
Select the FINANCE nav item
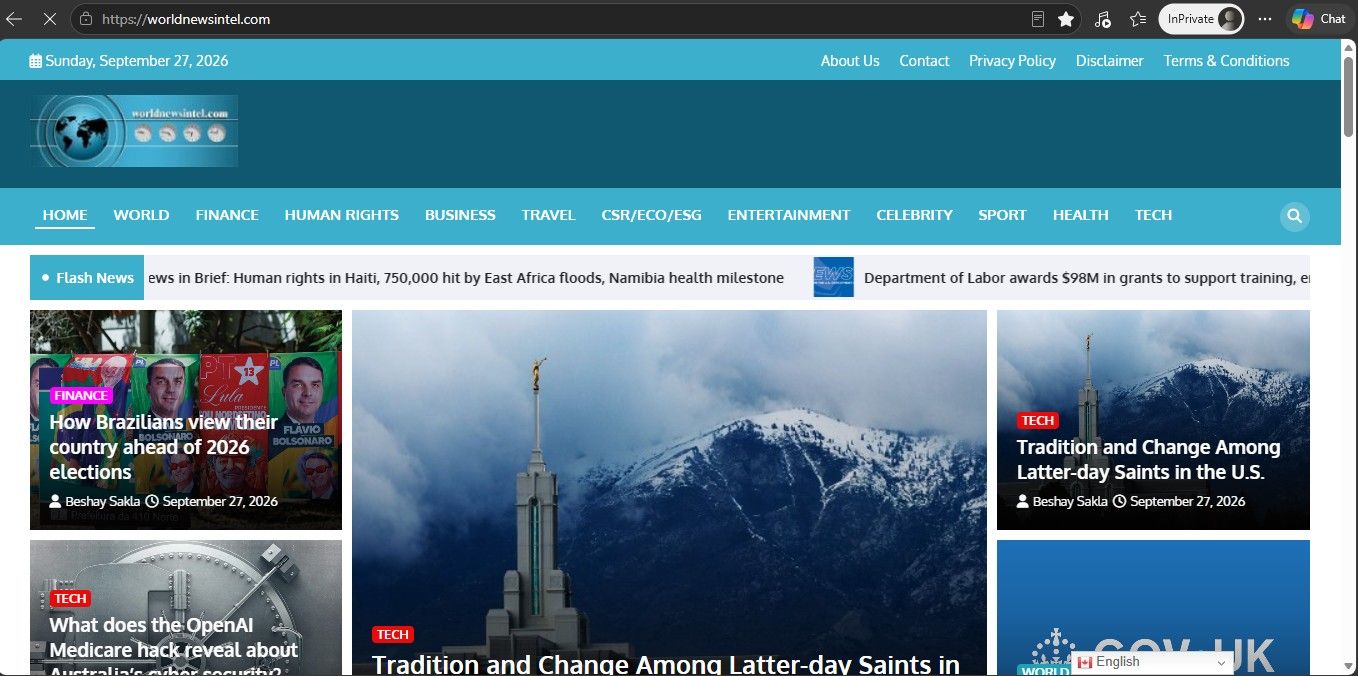coord(227,215)
